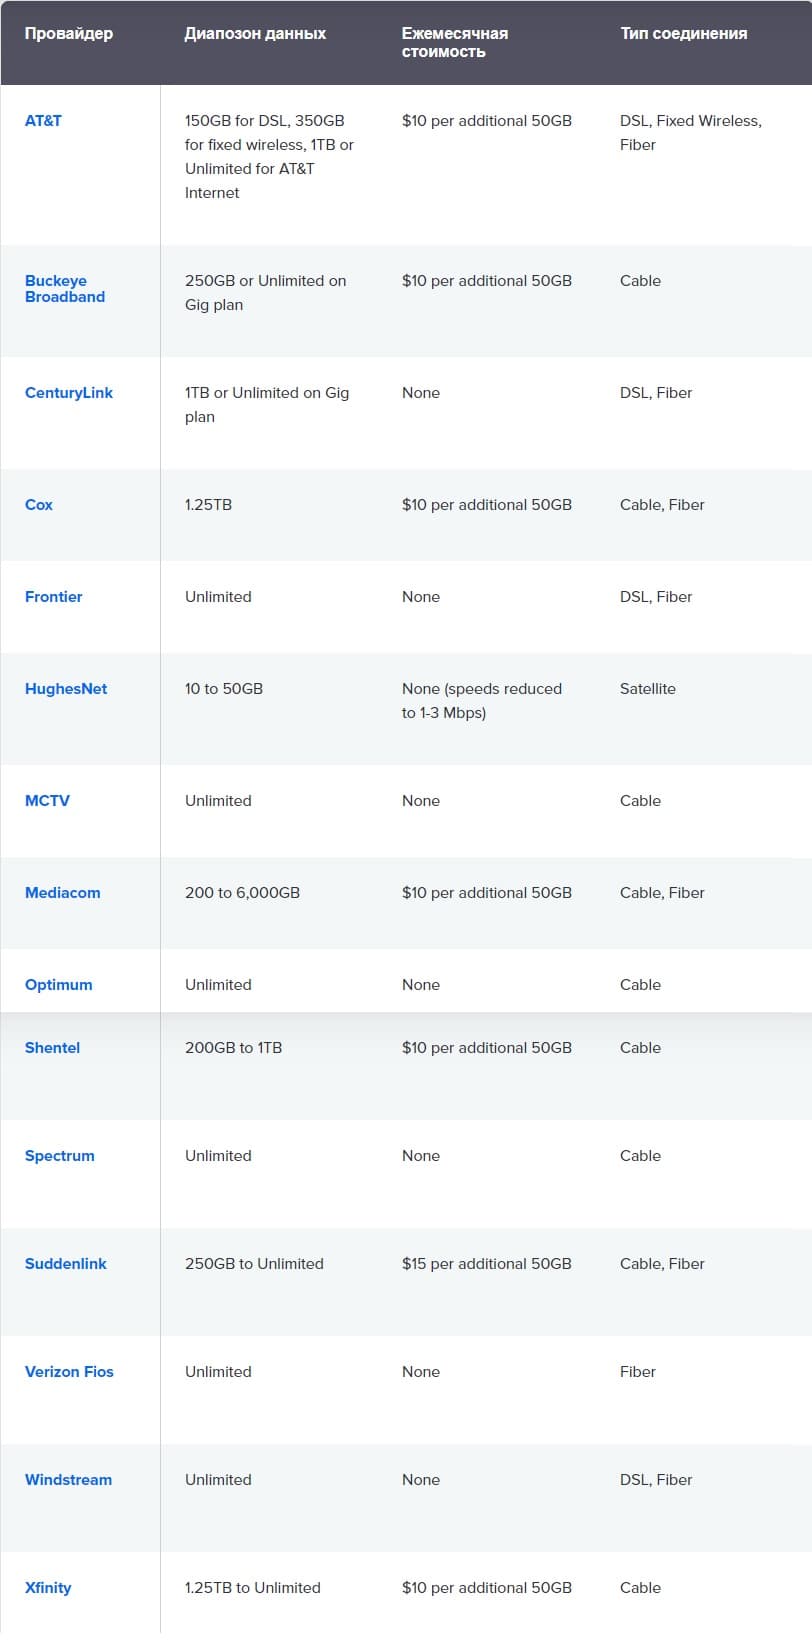Click the Провайдер column header

point(69,33)
